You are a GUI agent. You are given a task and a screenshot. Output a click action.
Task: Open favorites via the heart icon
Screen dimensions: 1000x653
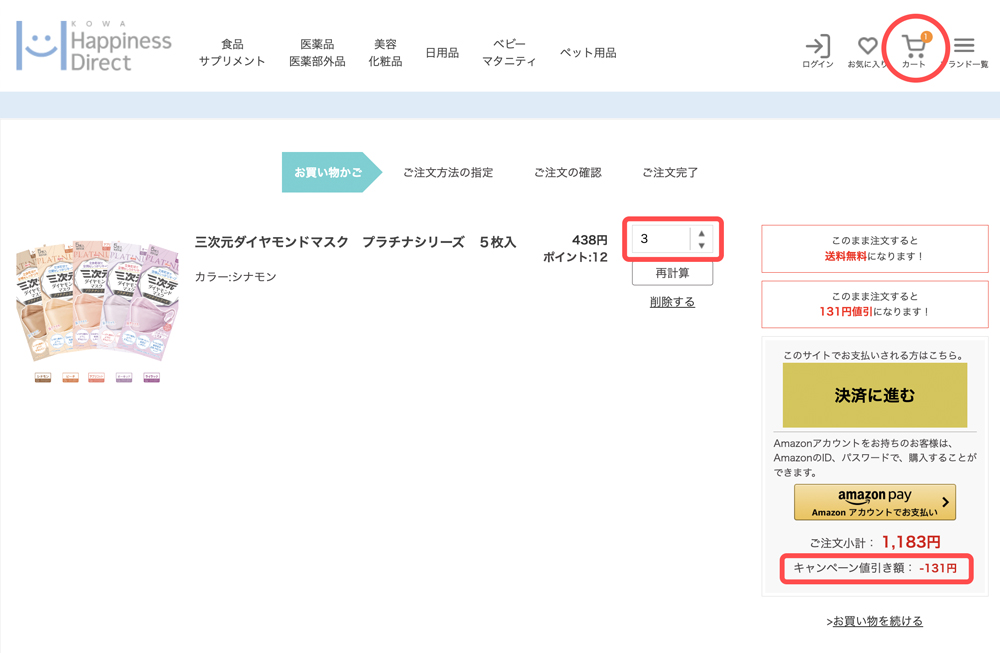pos(867,50)
